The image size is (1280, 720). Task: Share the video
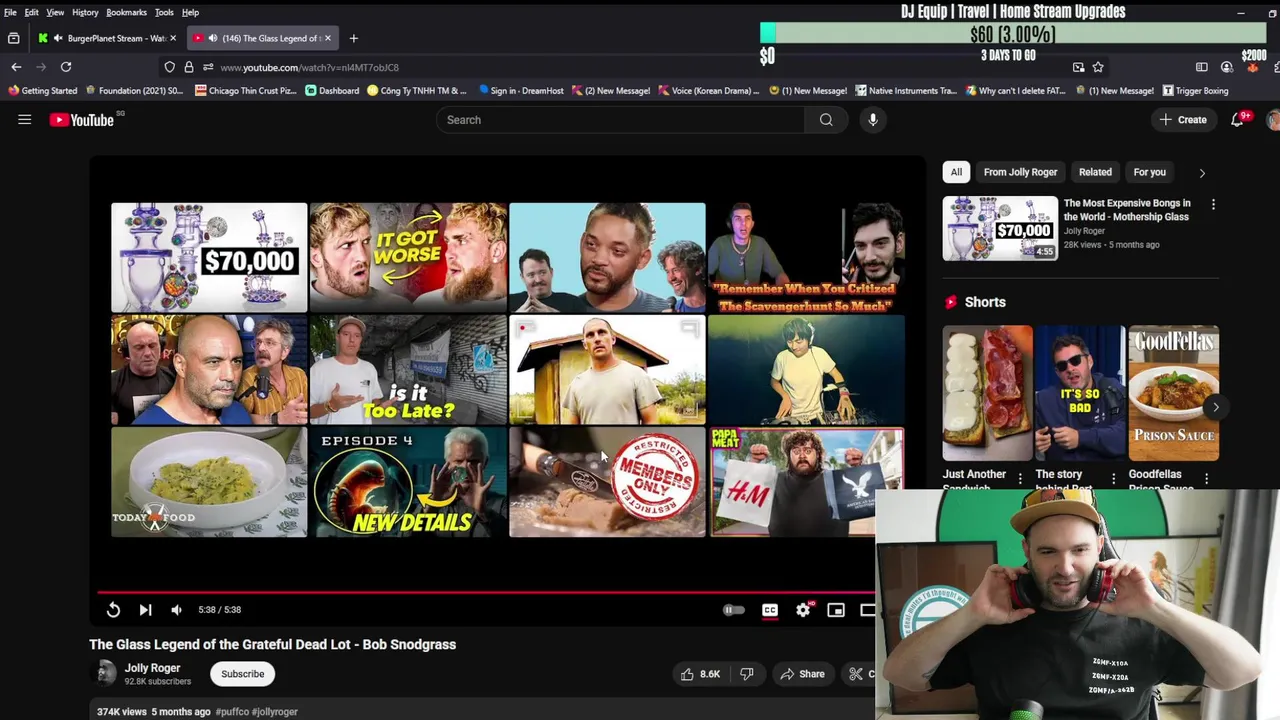tap(802, 674)
